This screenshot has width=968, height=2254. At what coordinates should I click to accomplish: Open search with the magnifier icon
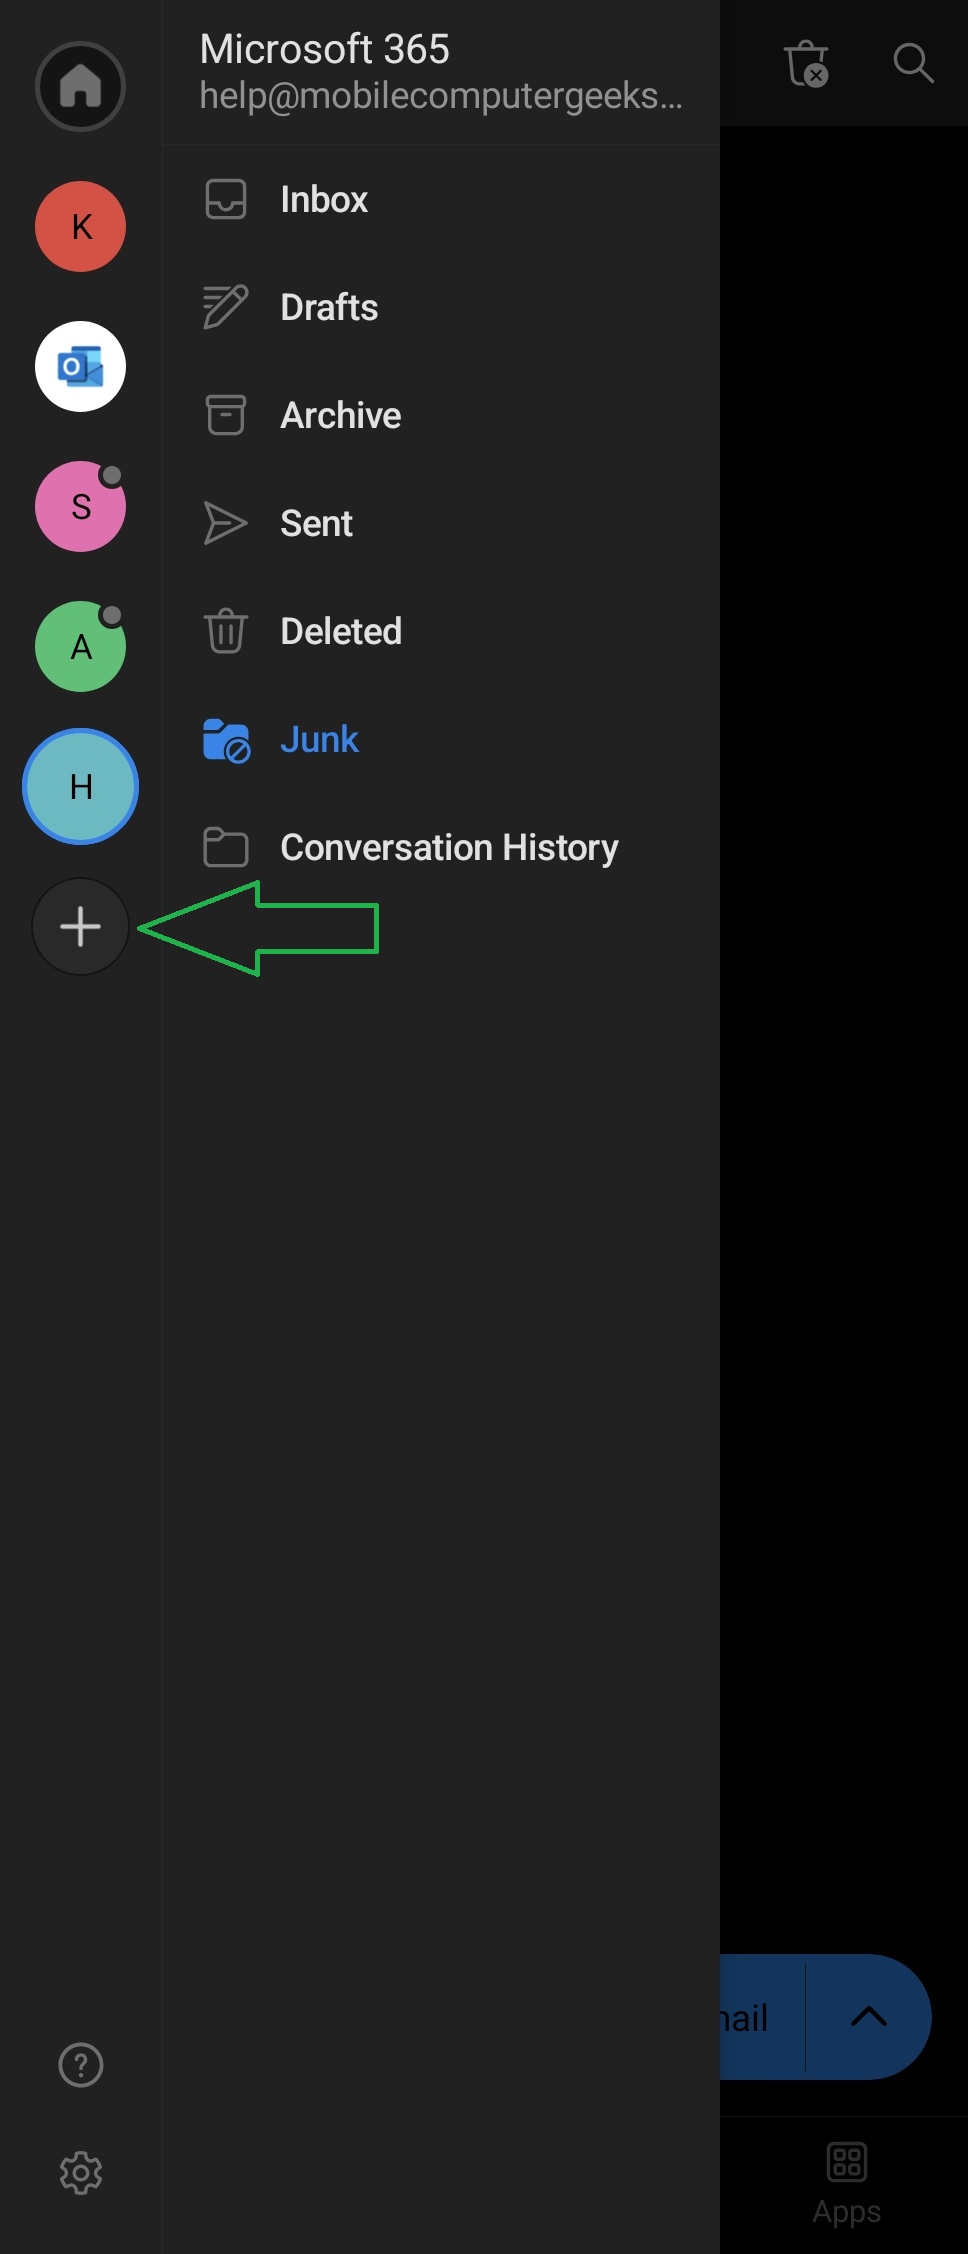pos(912,63)
